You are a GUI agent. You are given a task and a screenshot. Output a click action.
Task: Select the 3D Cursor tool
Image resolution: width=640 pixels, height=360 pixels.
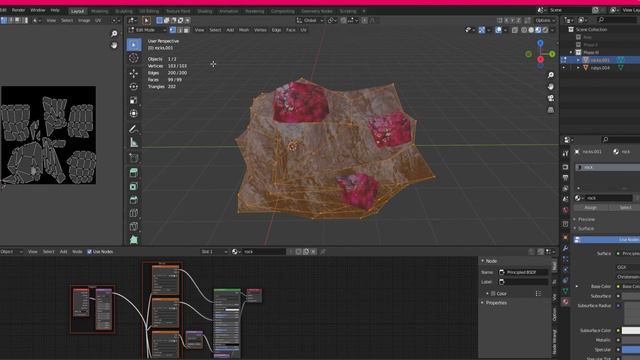[x=134, y=58]
